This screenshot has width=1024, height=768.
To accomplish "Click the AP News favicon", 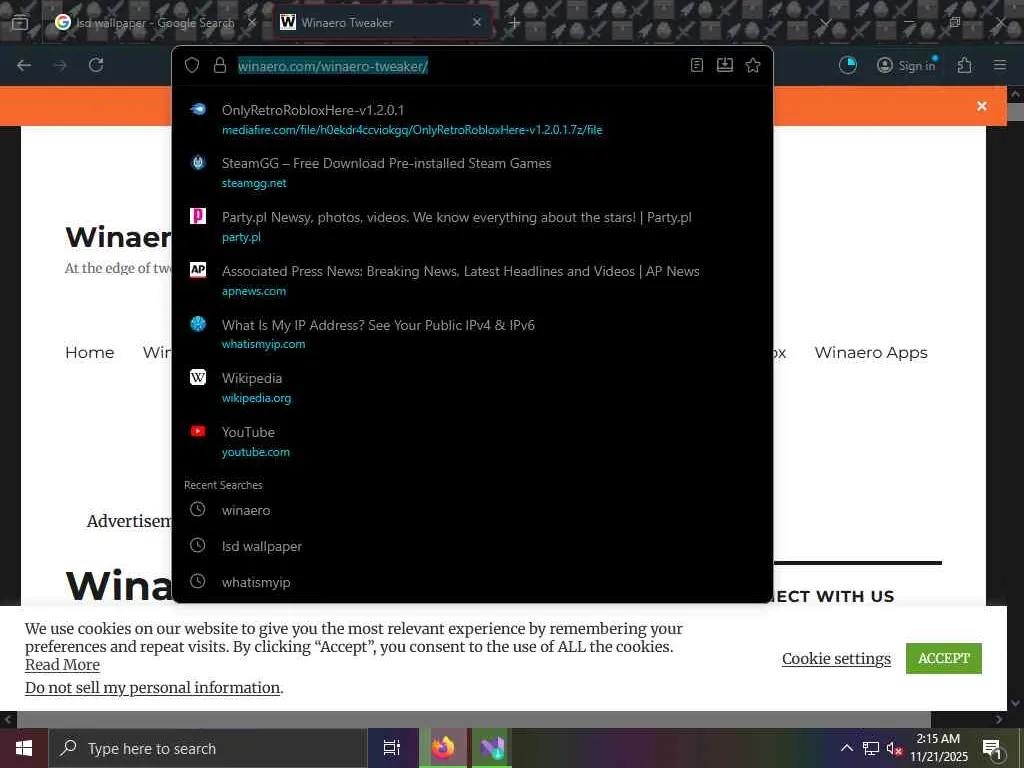I will click(198, 269).
